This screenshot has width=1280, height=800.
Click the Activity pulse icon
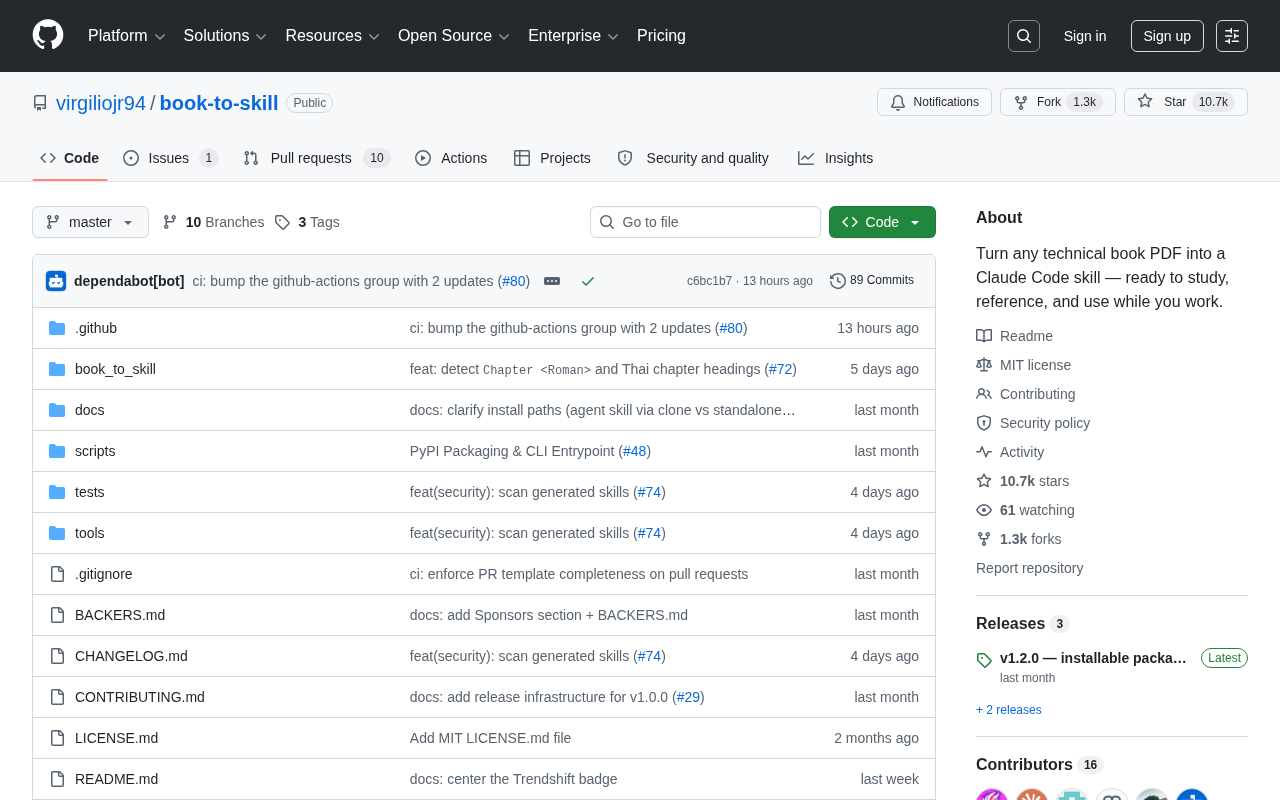[x=984, y=452]
